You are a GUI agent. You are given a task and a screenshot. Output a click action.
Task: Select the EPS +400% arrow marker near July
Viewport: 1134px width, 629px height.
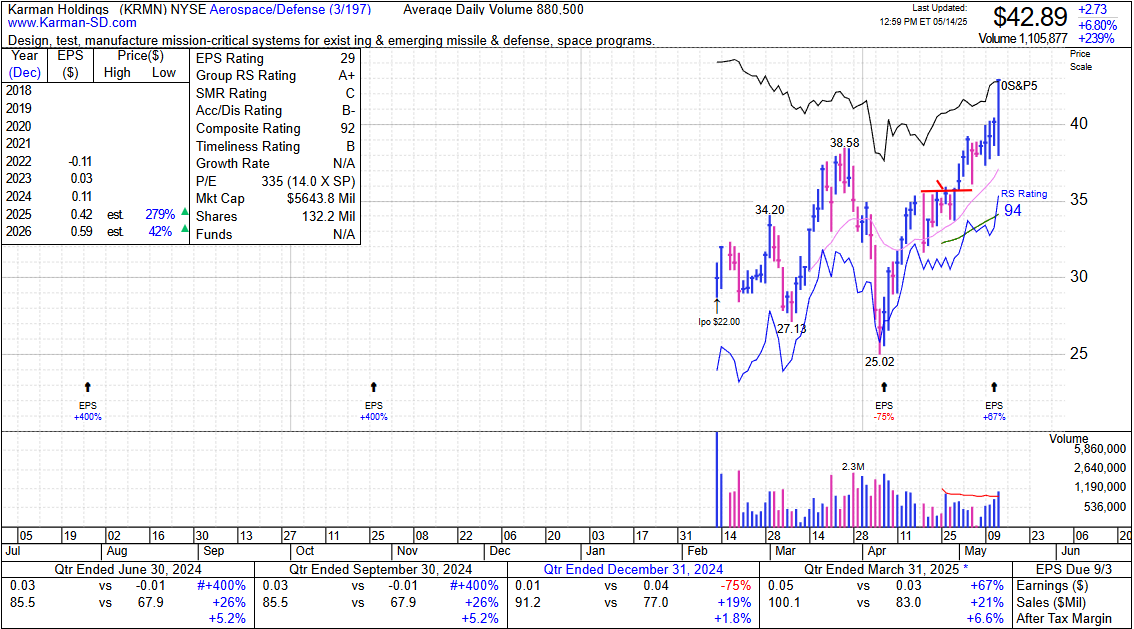click(x=88, y=387)
